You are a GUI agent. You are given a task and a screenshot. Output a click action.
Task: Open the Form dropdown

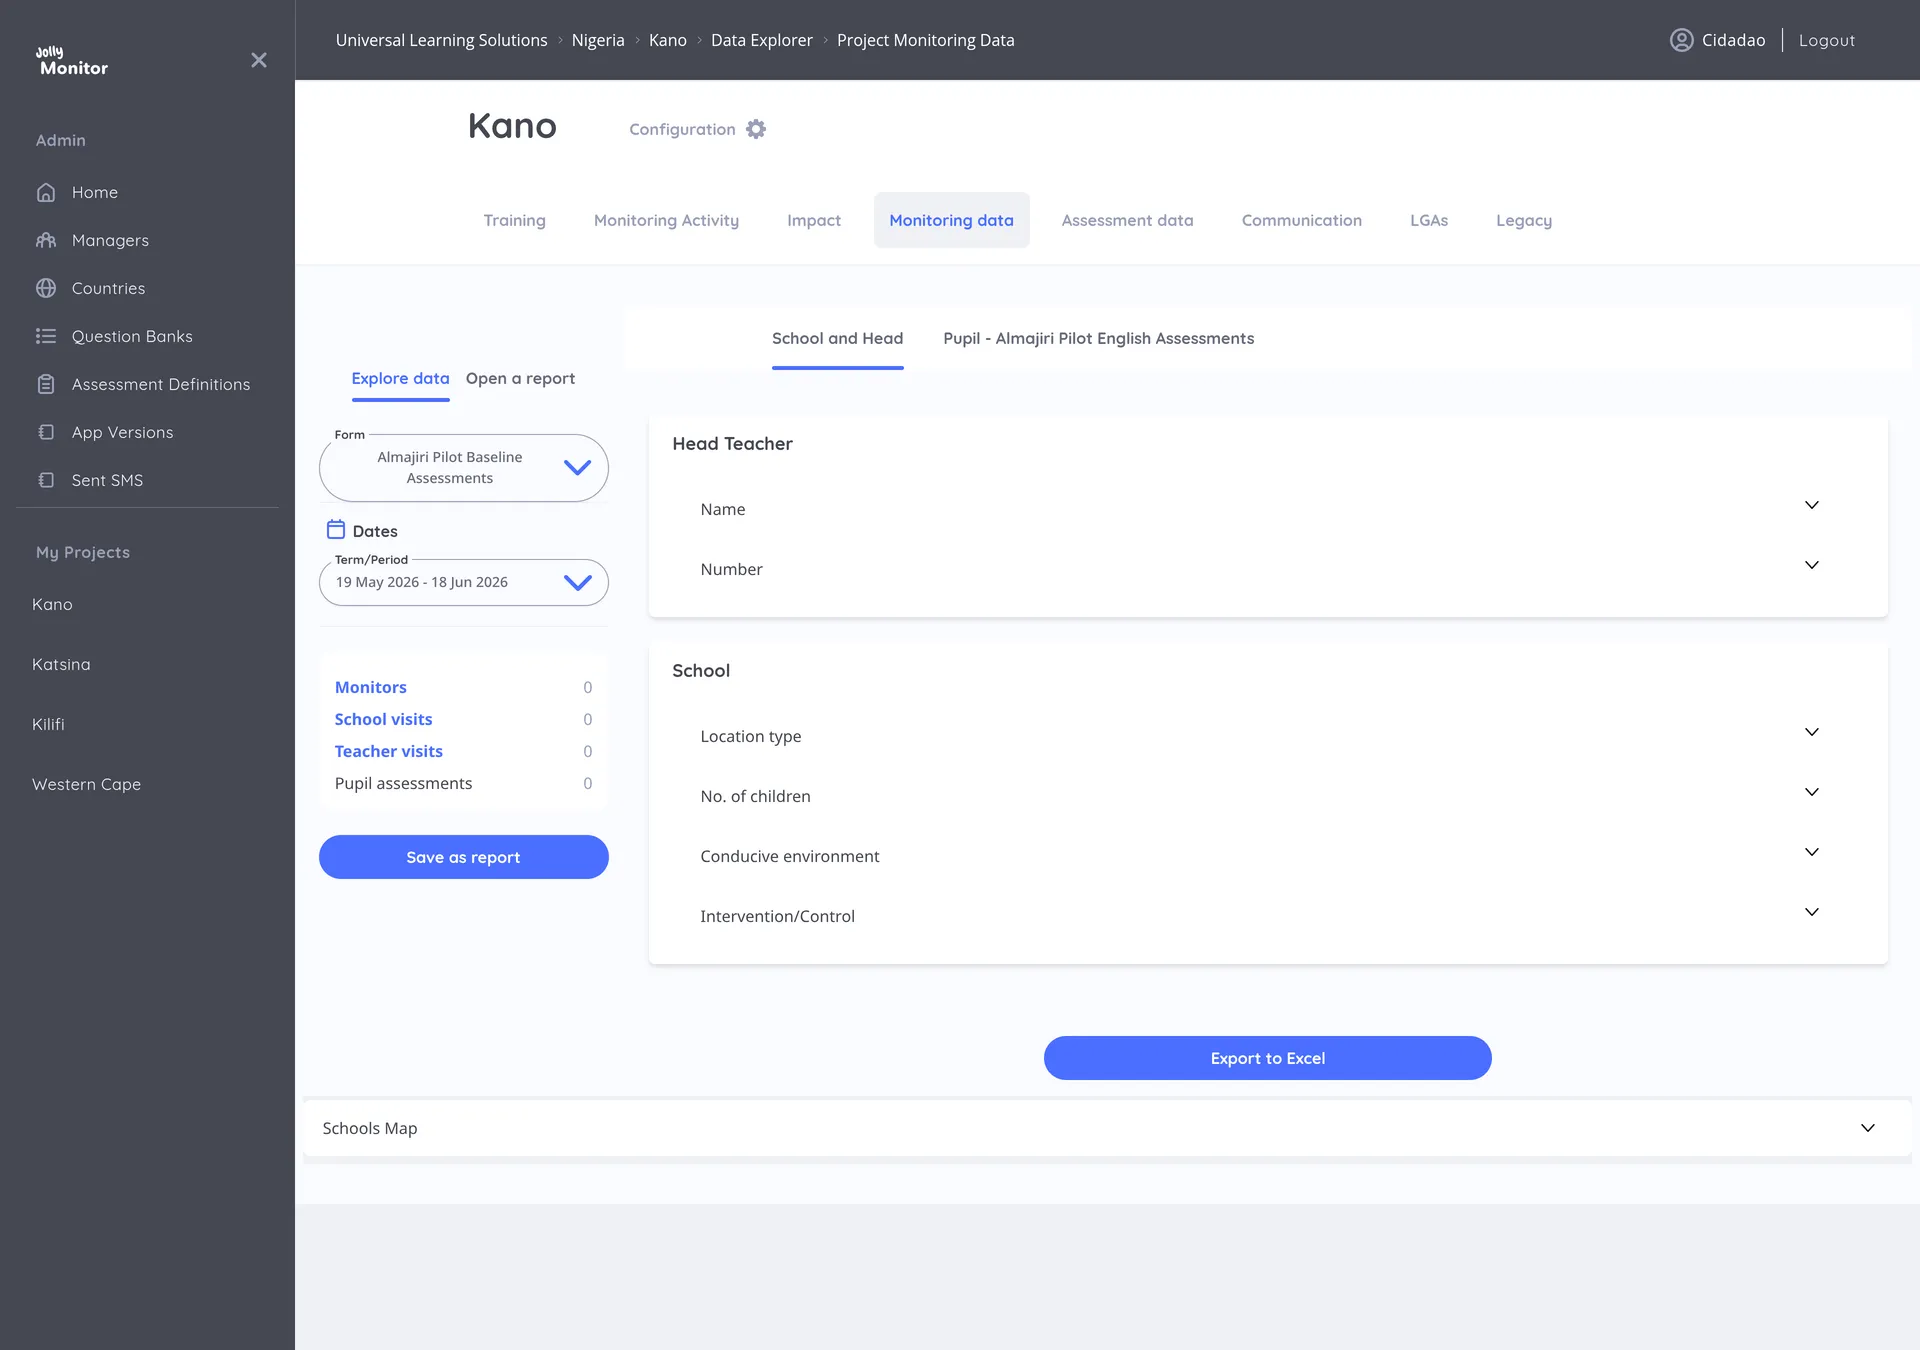tap(464, 468)
